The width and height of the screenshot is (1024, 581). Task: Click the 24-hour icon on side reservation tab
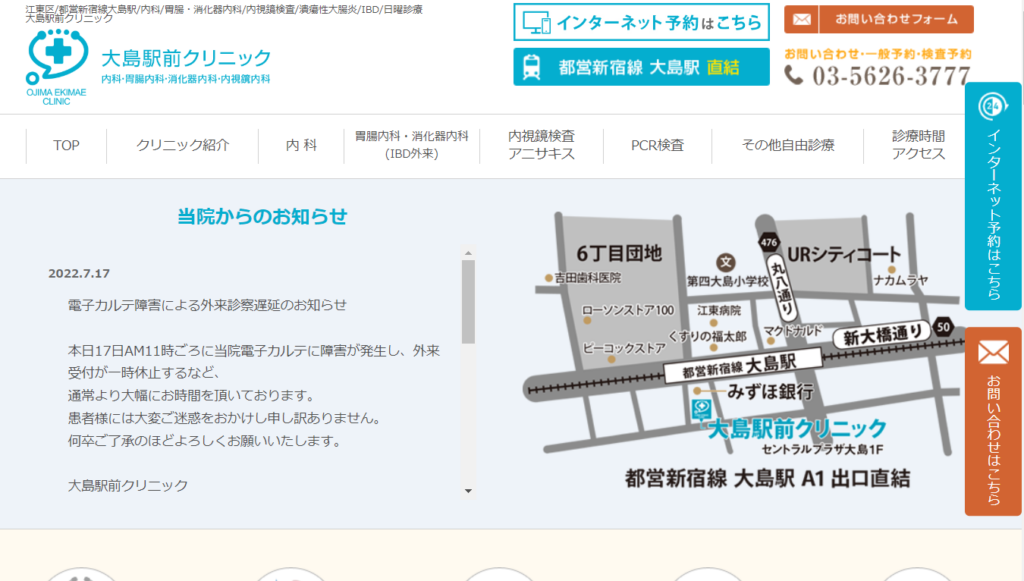[993, 106]
